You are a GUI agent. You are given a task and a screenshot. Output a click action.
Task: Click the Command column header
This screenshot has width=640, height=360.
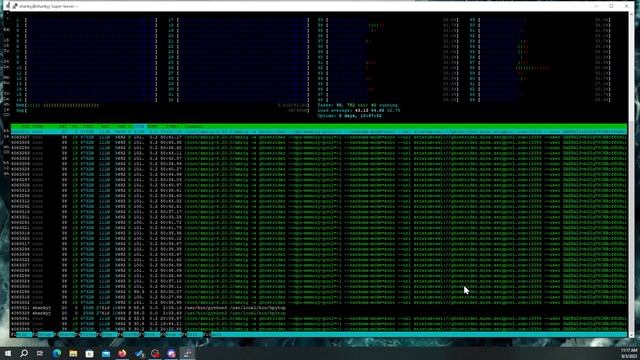point(193,127)
